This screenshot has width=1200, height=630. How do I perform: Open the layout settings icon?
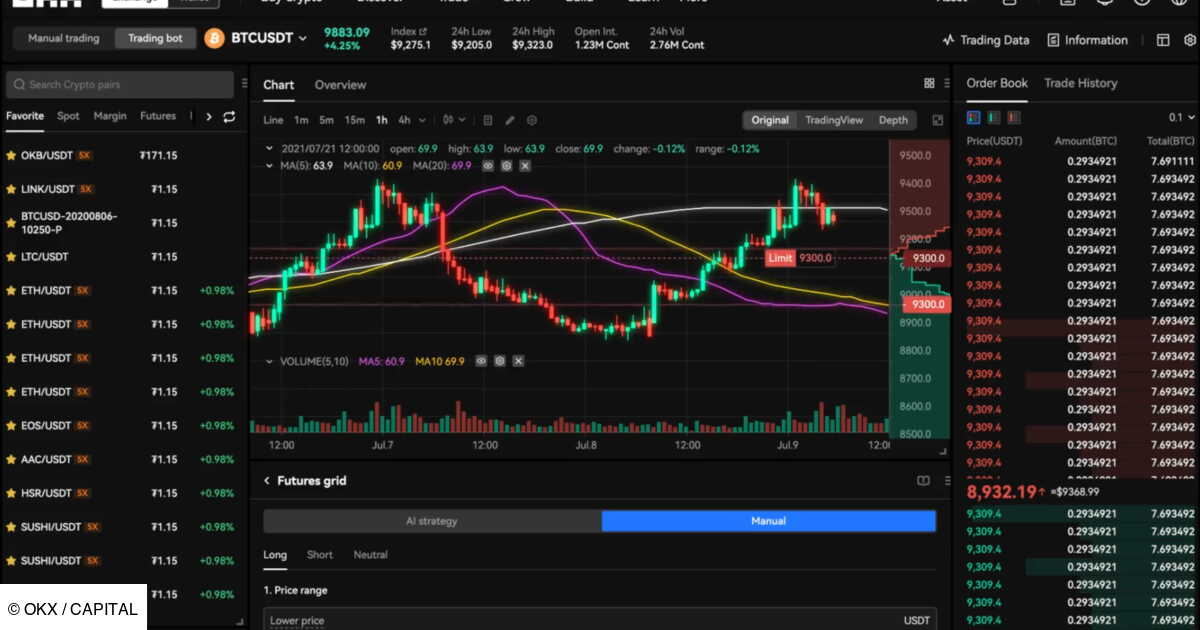[1162, 40]
